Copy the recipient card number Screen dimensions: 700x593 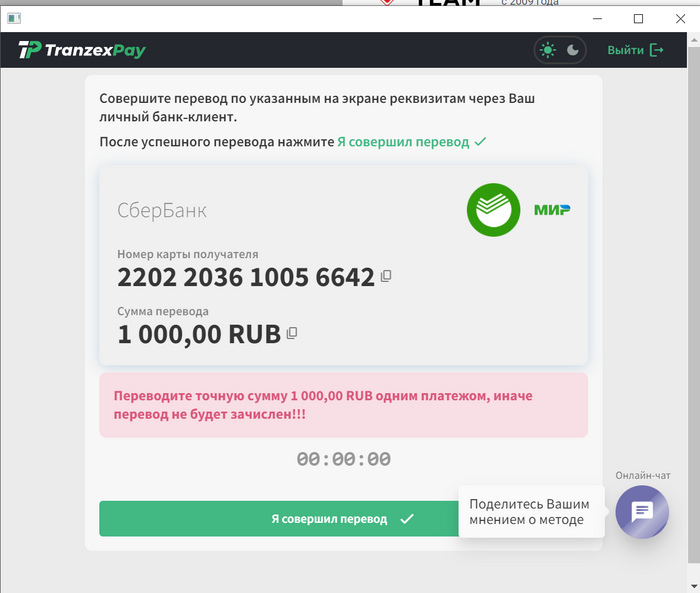point(386,276)
